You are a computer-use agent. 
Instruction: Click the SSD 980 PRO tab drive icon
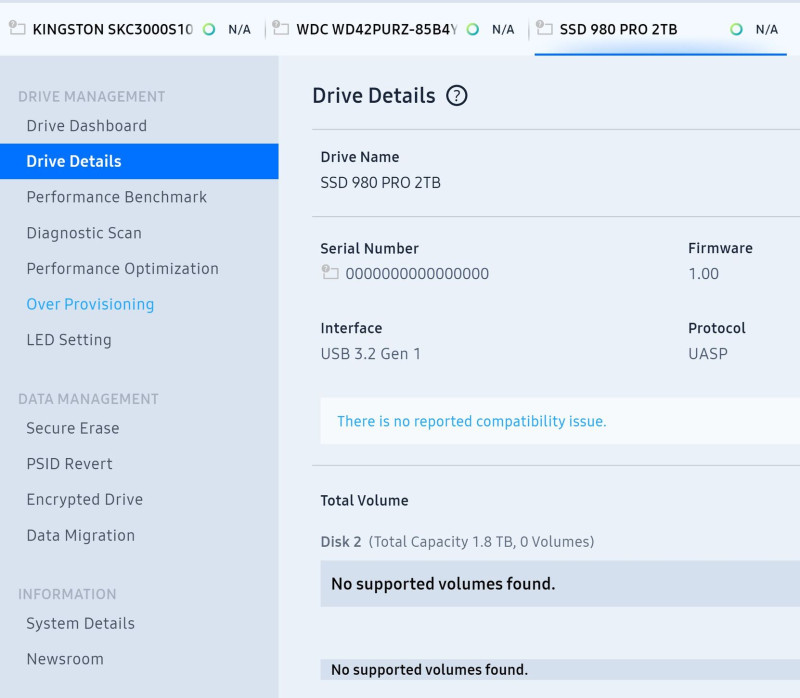(544, 28)
